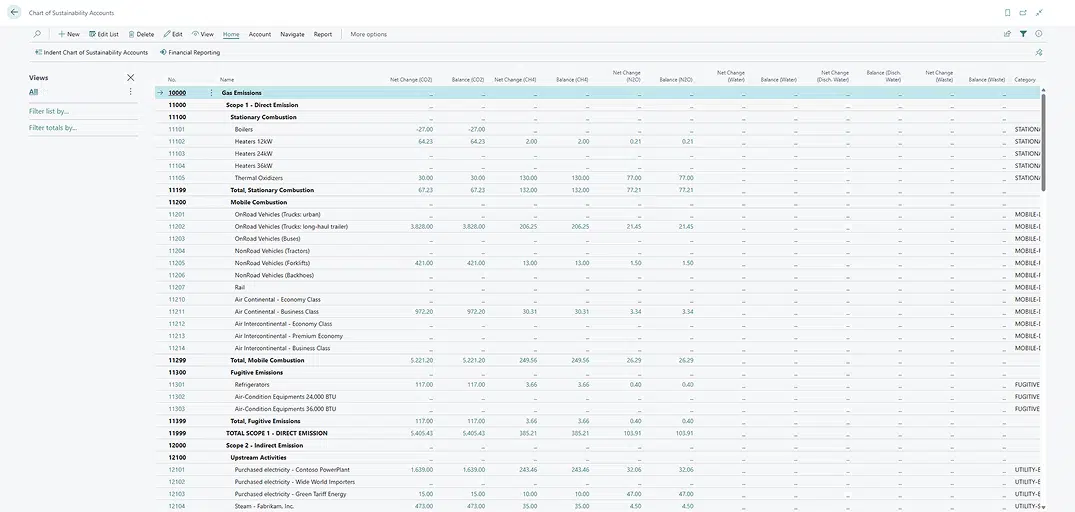Click 5,221.20 CO2 total for Mobile Combustion
Screen dimensions: 1075x512
(422, 361)
